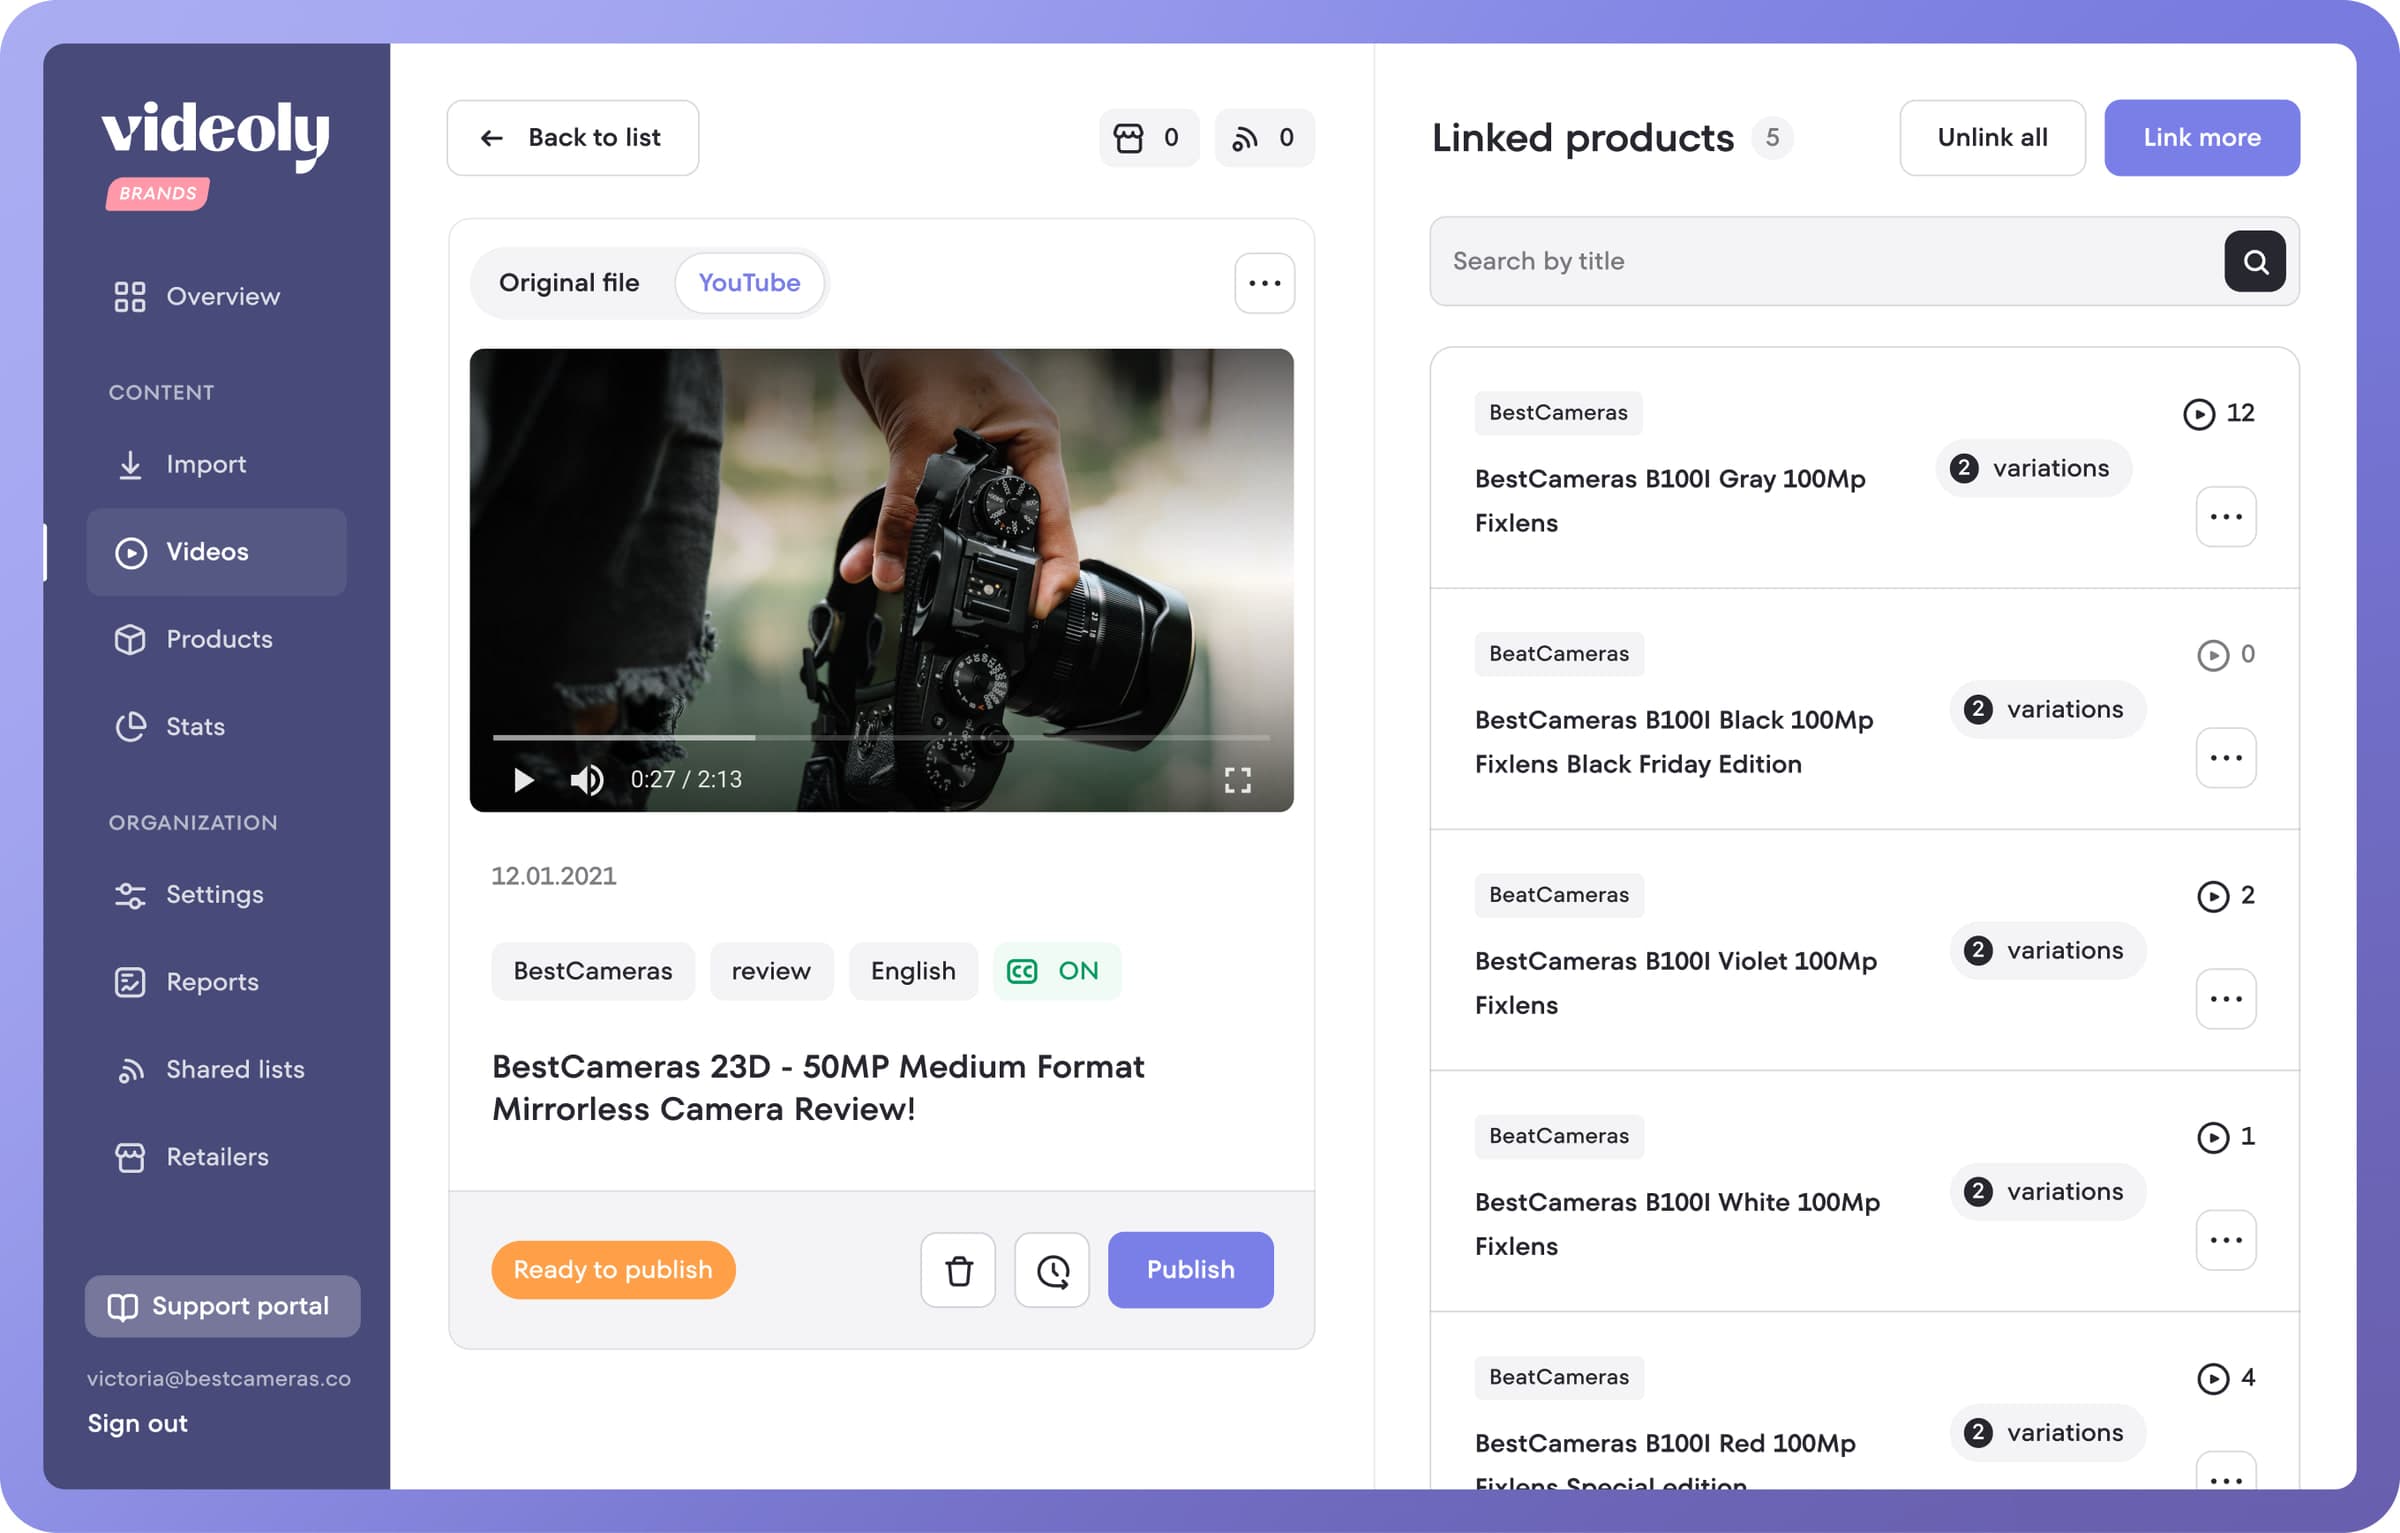Seek on the video progress bar
The width and height of the screenshot is (2400, 1533).
[x=881, y=737]
